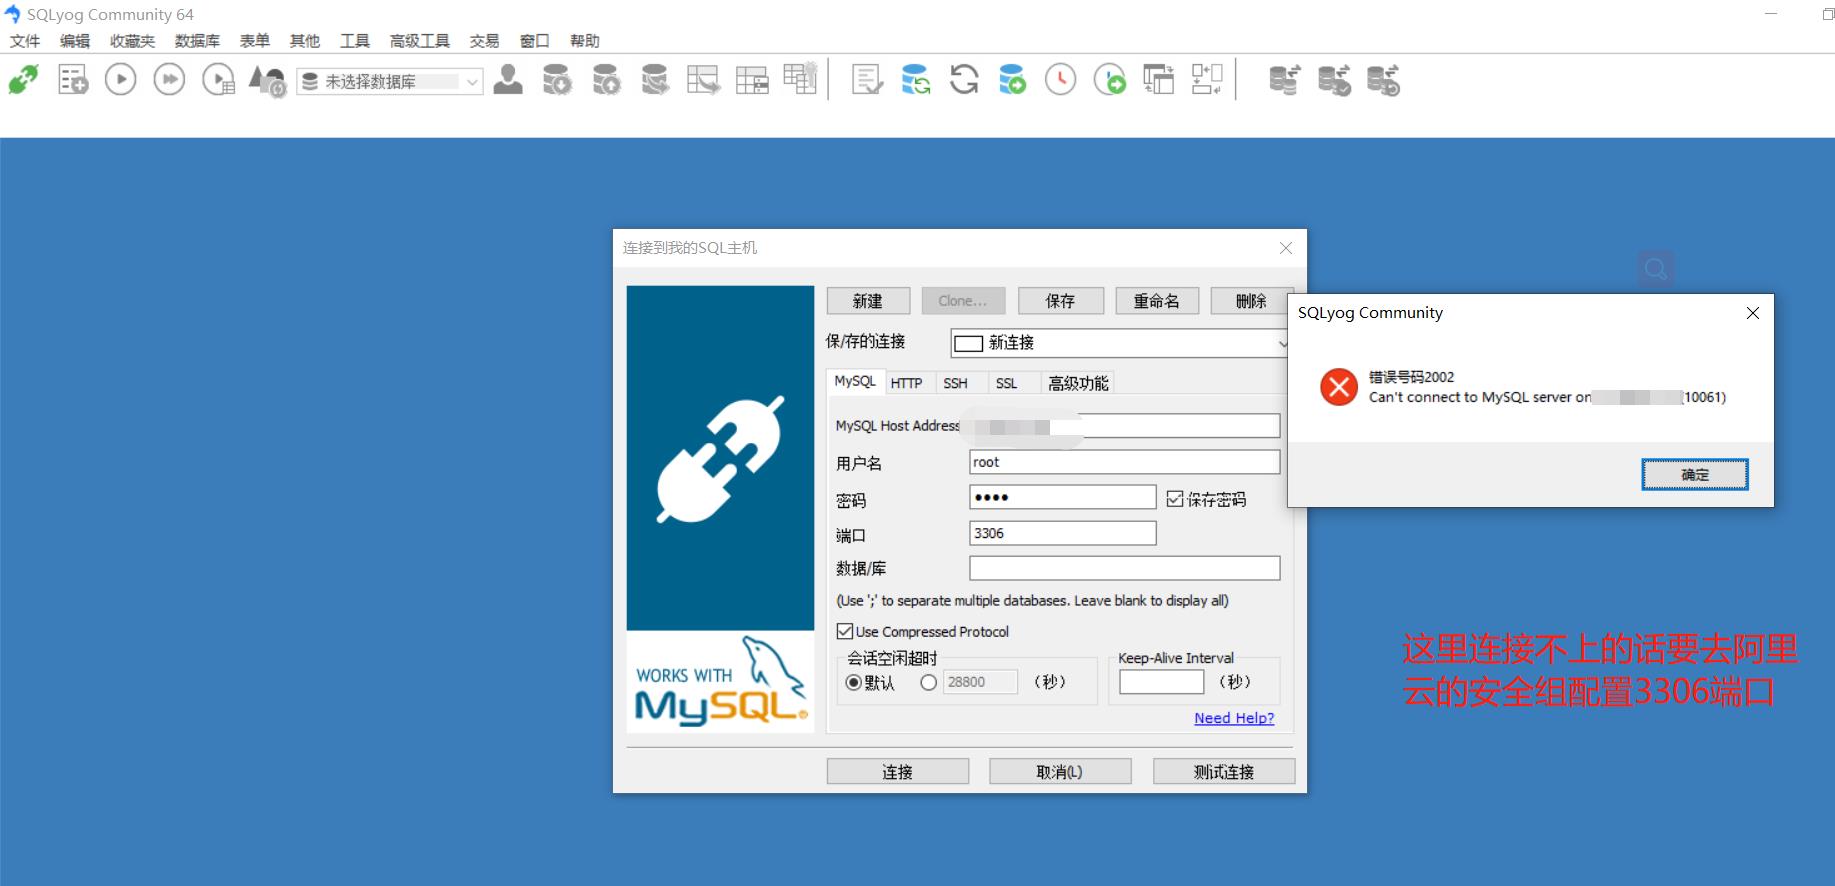
Task: Click the 端口 field showing 3306
Action: (x=1063, y=533)
